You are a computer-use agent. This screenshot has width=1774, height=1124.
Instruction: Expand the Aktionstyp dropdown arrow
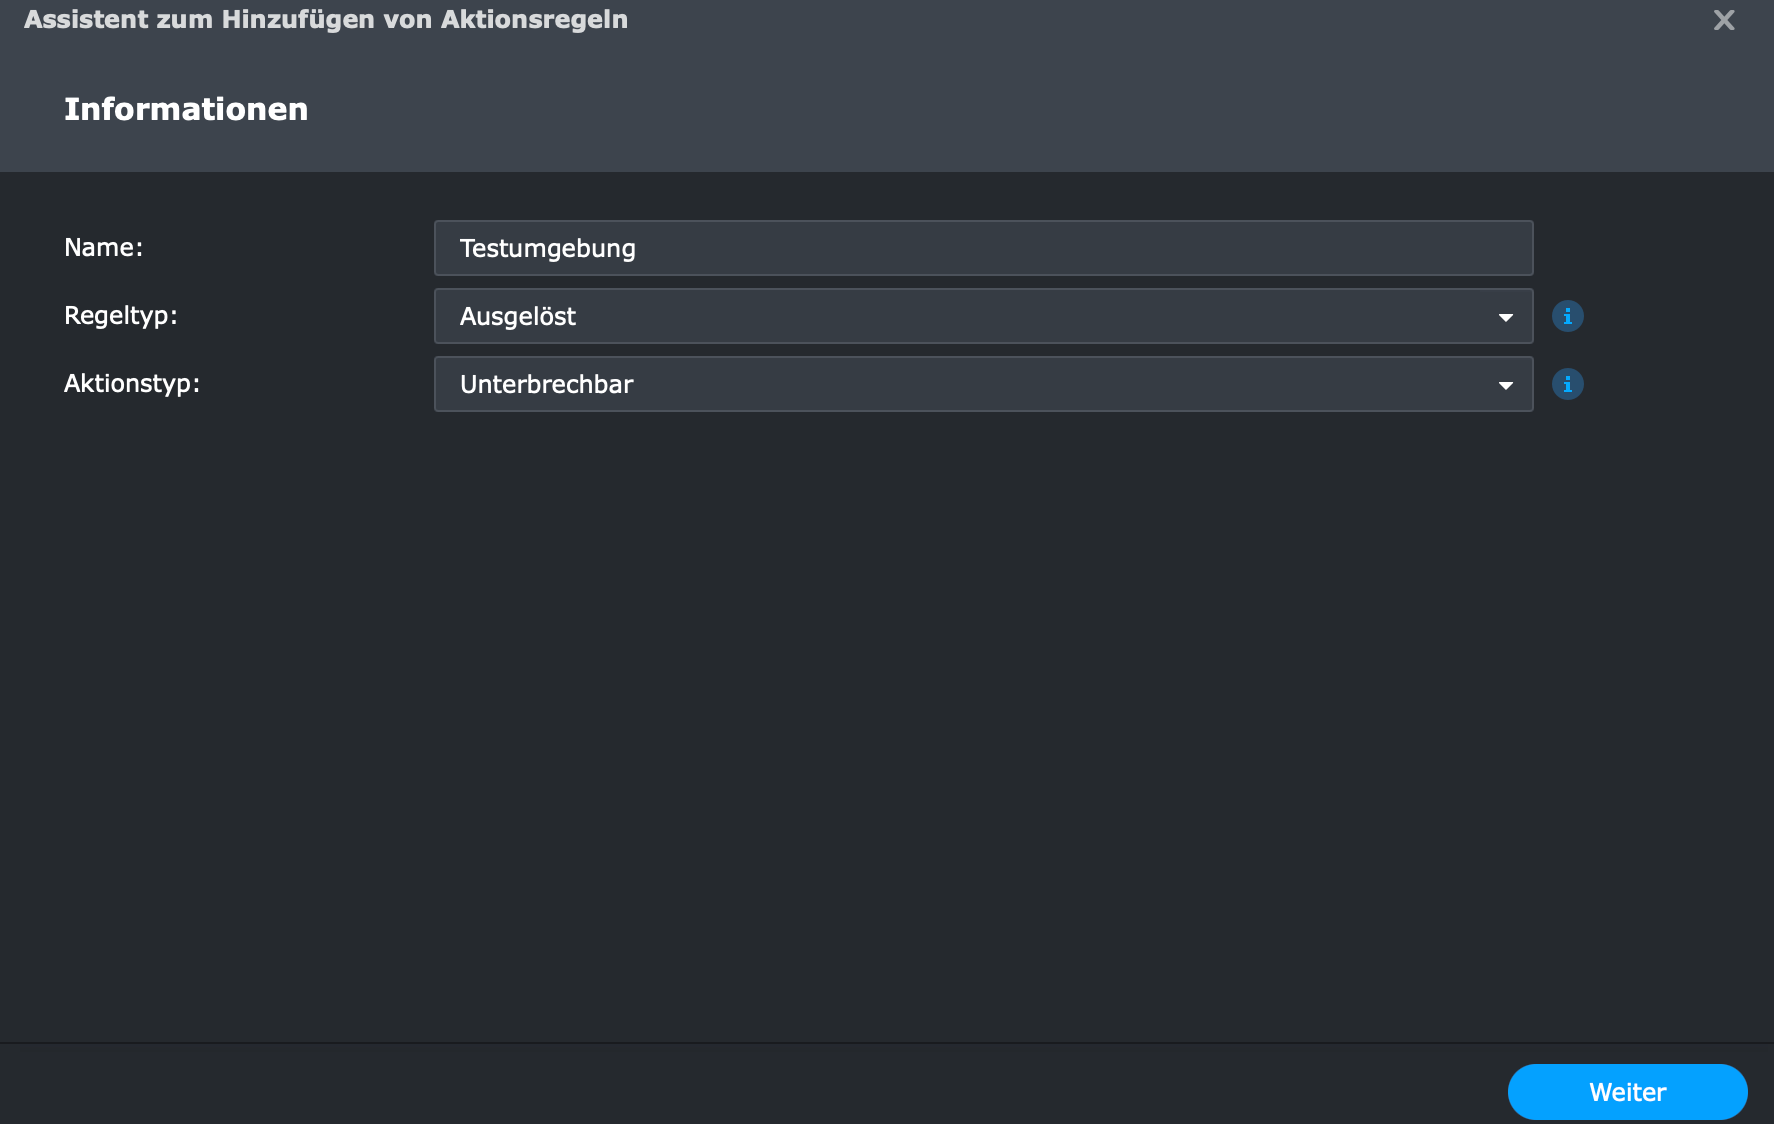point(1505,385)
